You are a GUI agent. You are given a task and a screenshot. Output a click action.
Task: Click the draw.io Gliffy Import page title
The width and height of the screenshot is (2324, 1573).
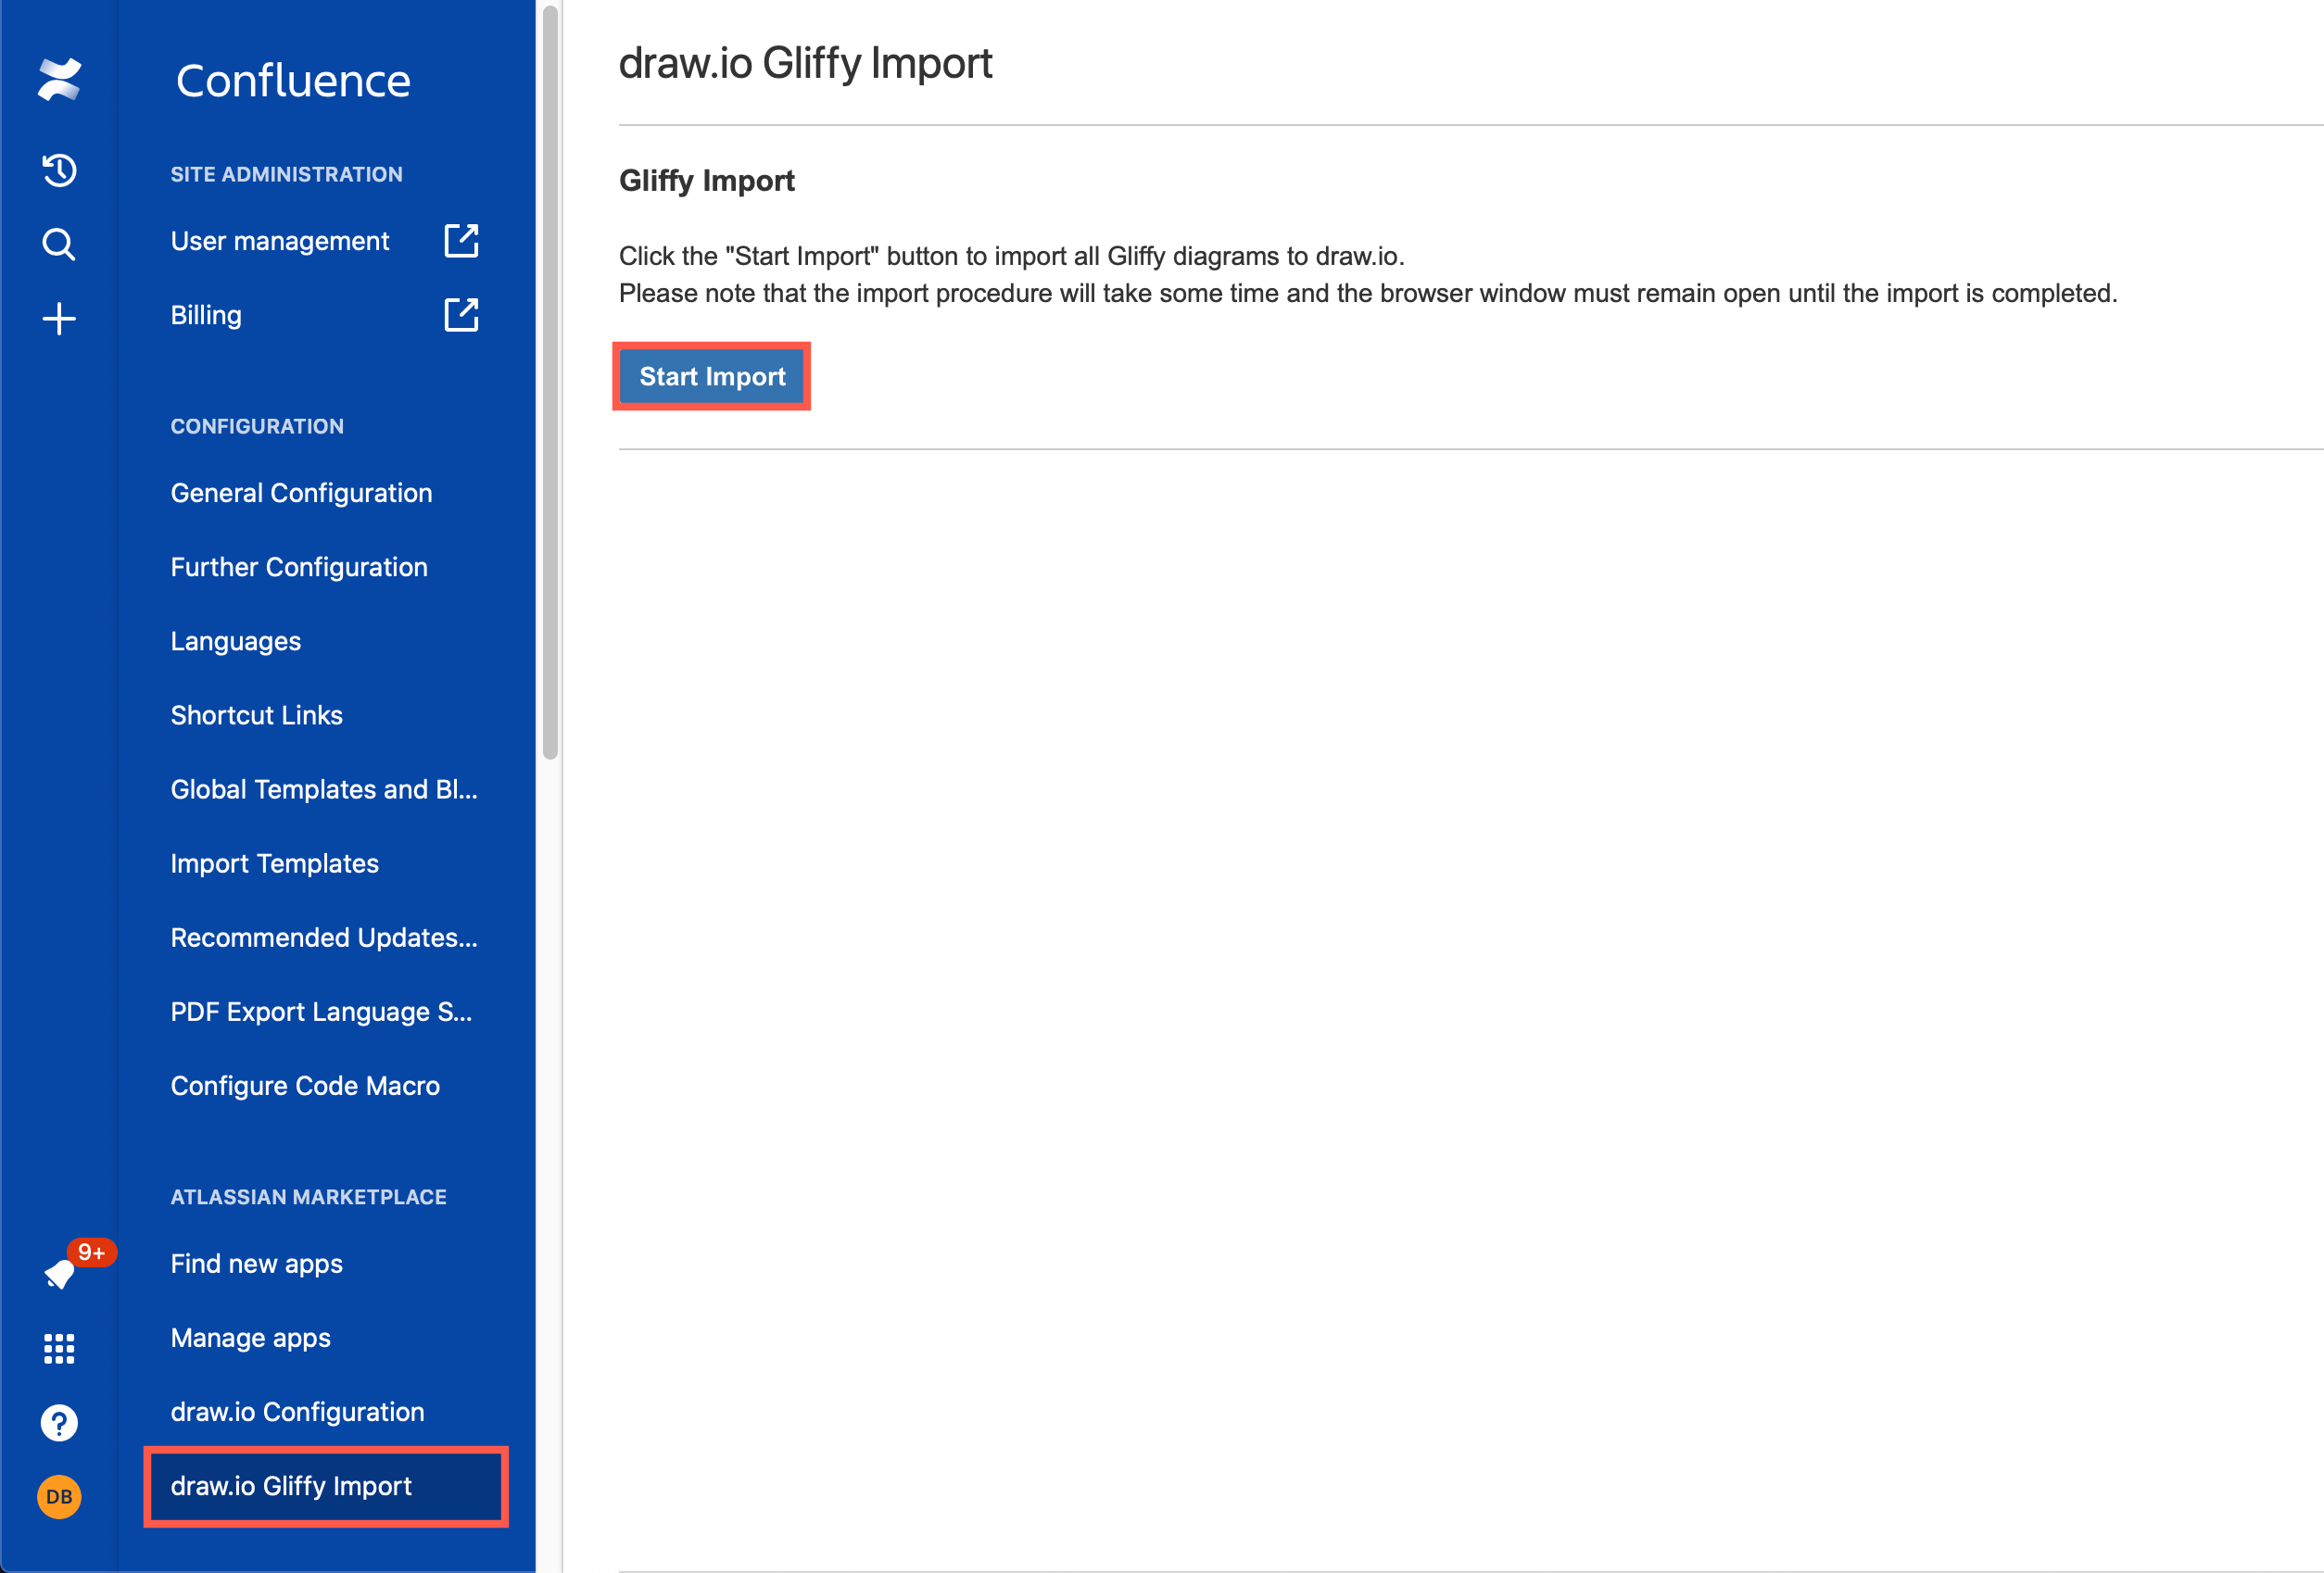(x=805, y=63)
